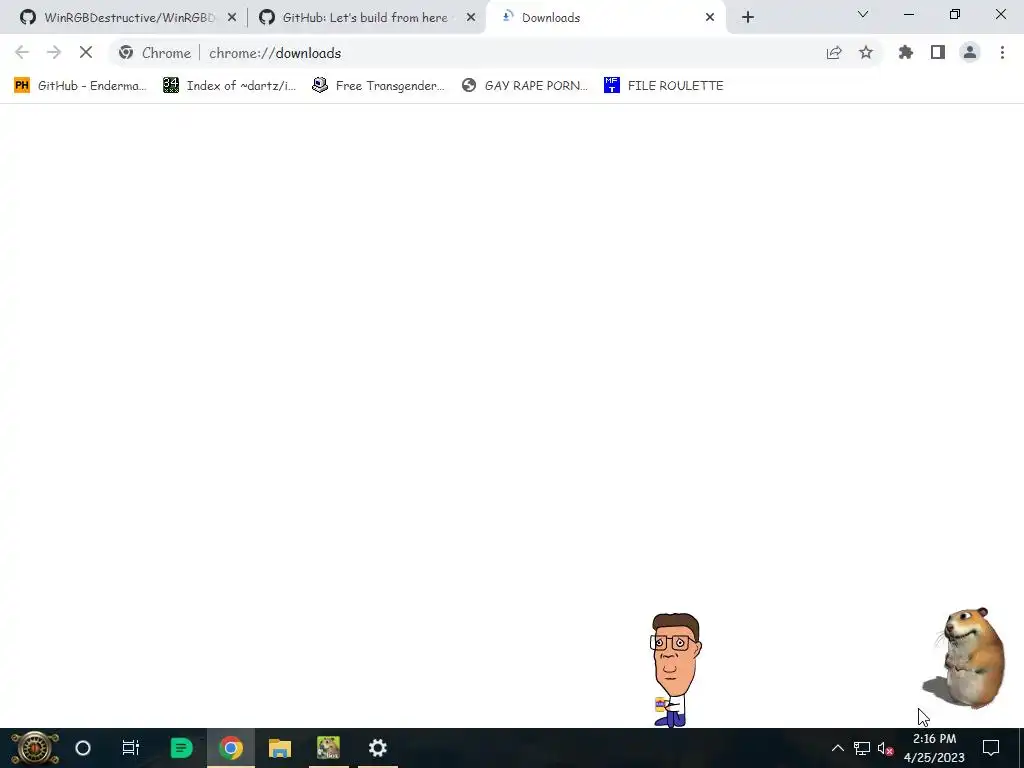The image size is (1024, 768).
Task: Minimize the Chrome window
Action: click(908, 14)
